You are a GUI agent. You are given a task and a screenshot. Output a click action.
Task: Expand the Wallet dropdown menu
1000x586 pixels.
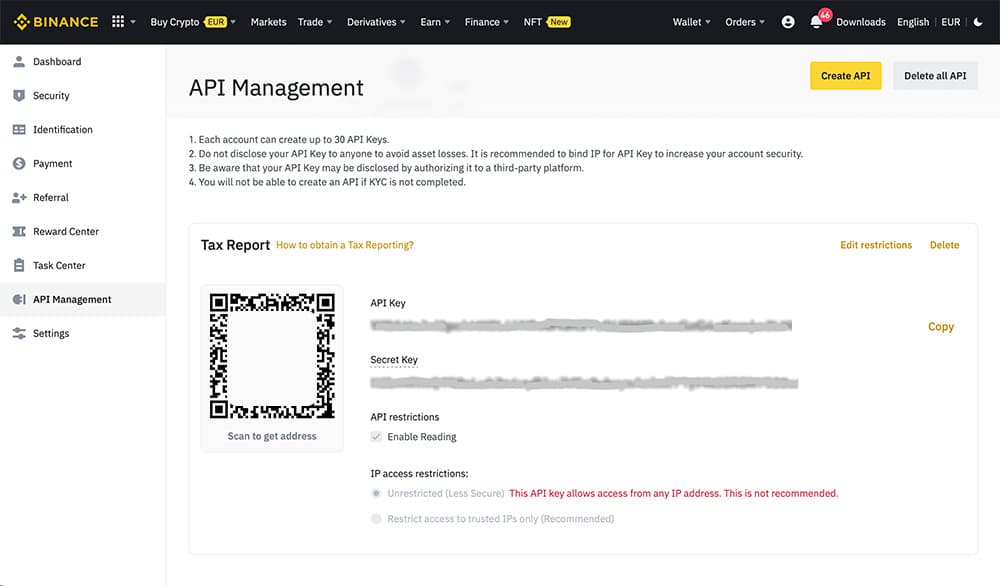click(691, 22)
